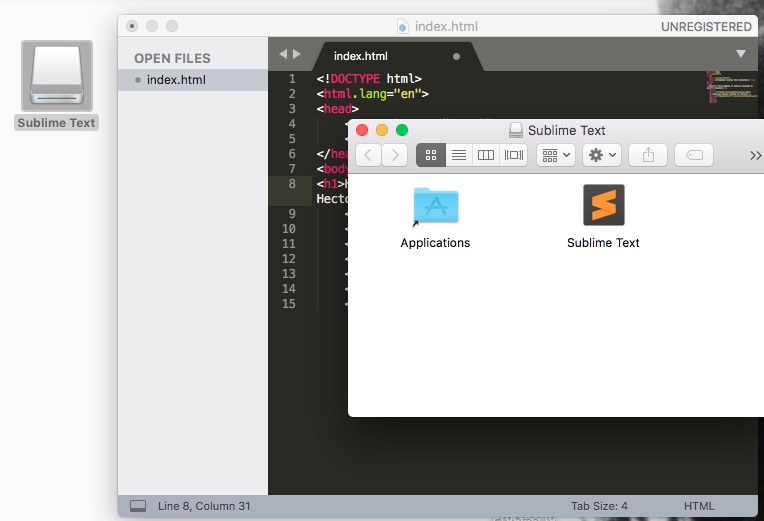
Task: Switch Finder to list view
Action: [x=458, y=155]
